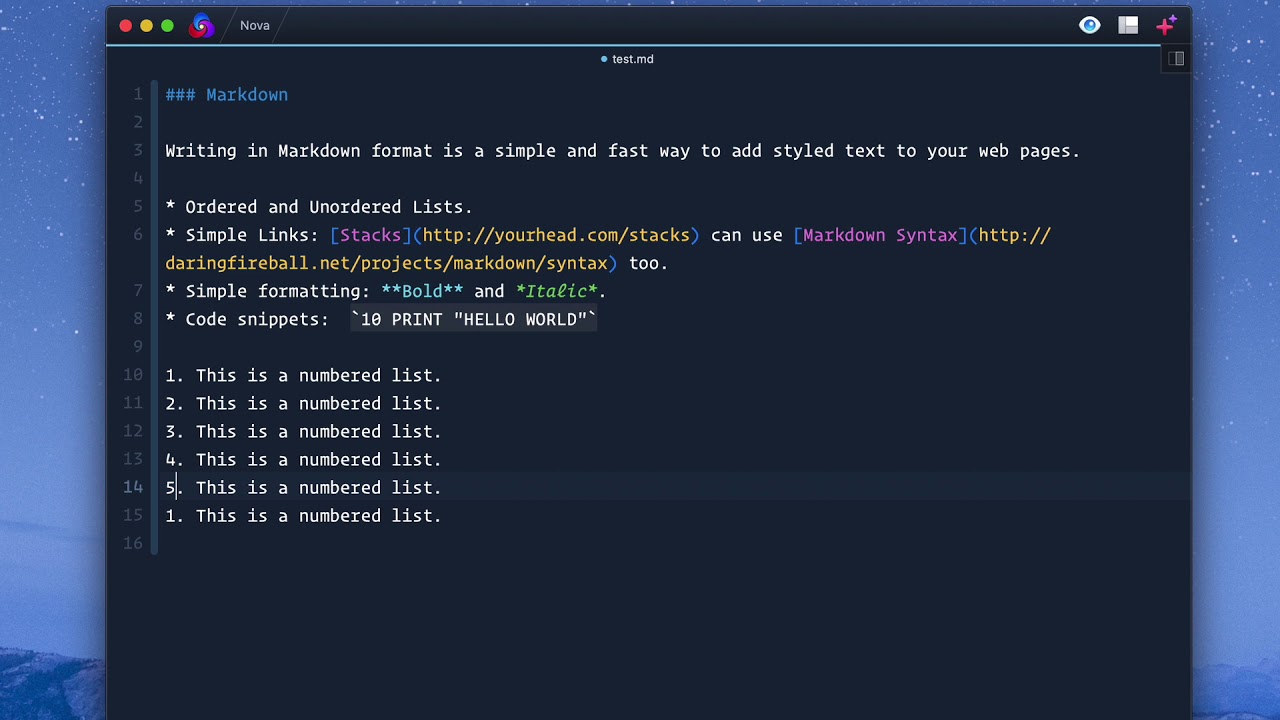Click the last line "1. This is a numbered list."
The image size is (1280, 720).
(x=303, y=515)
